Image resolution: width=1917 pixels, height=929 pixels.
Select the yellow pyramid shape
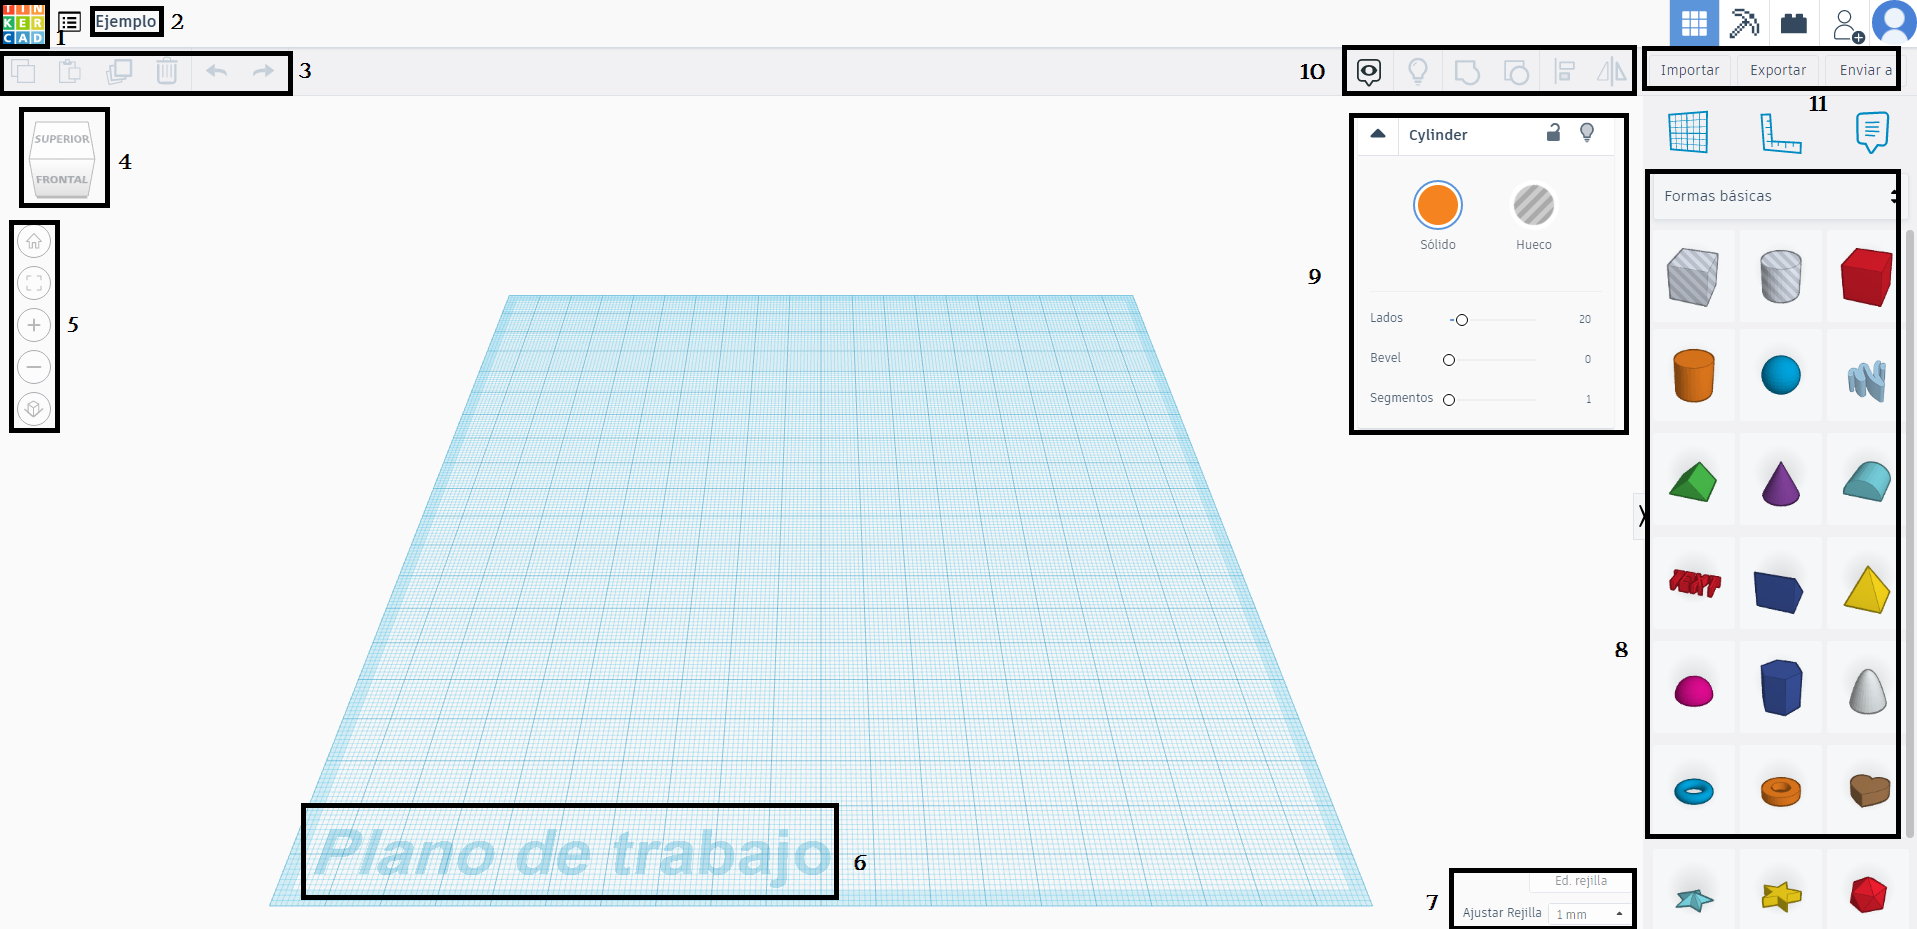[x=1867, y=589]
